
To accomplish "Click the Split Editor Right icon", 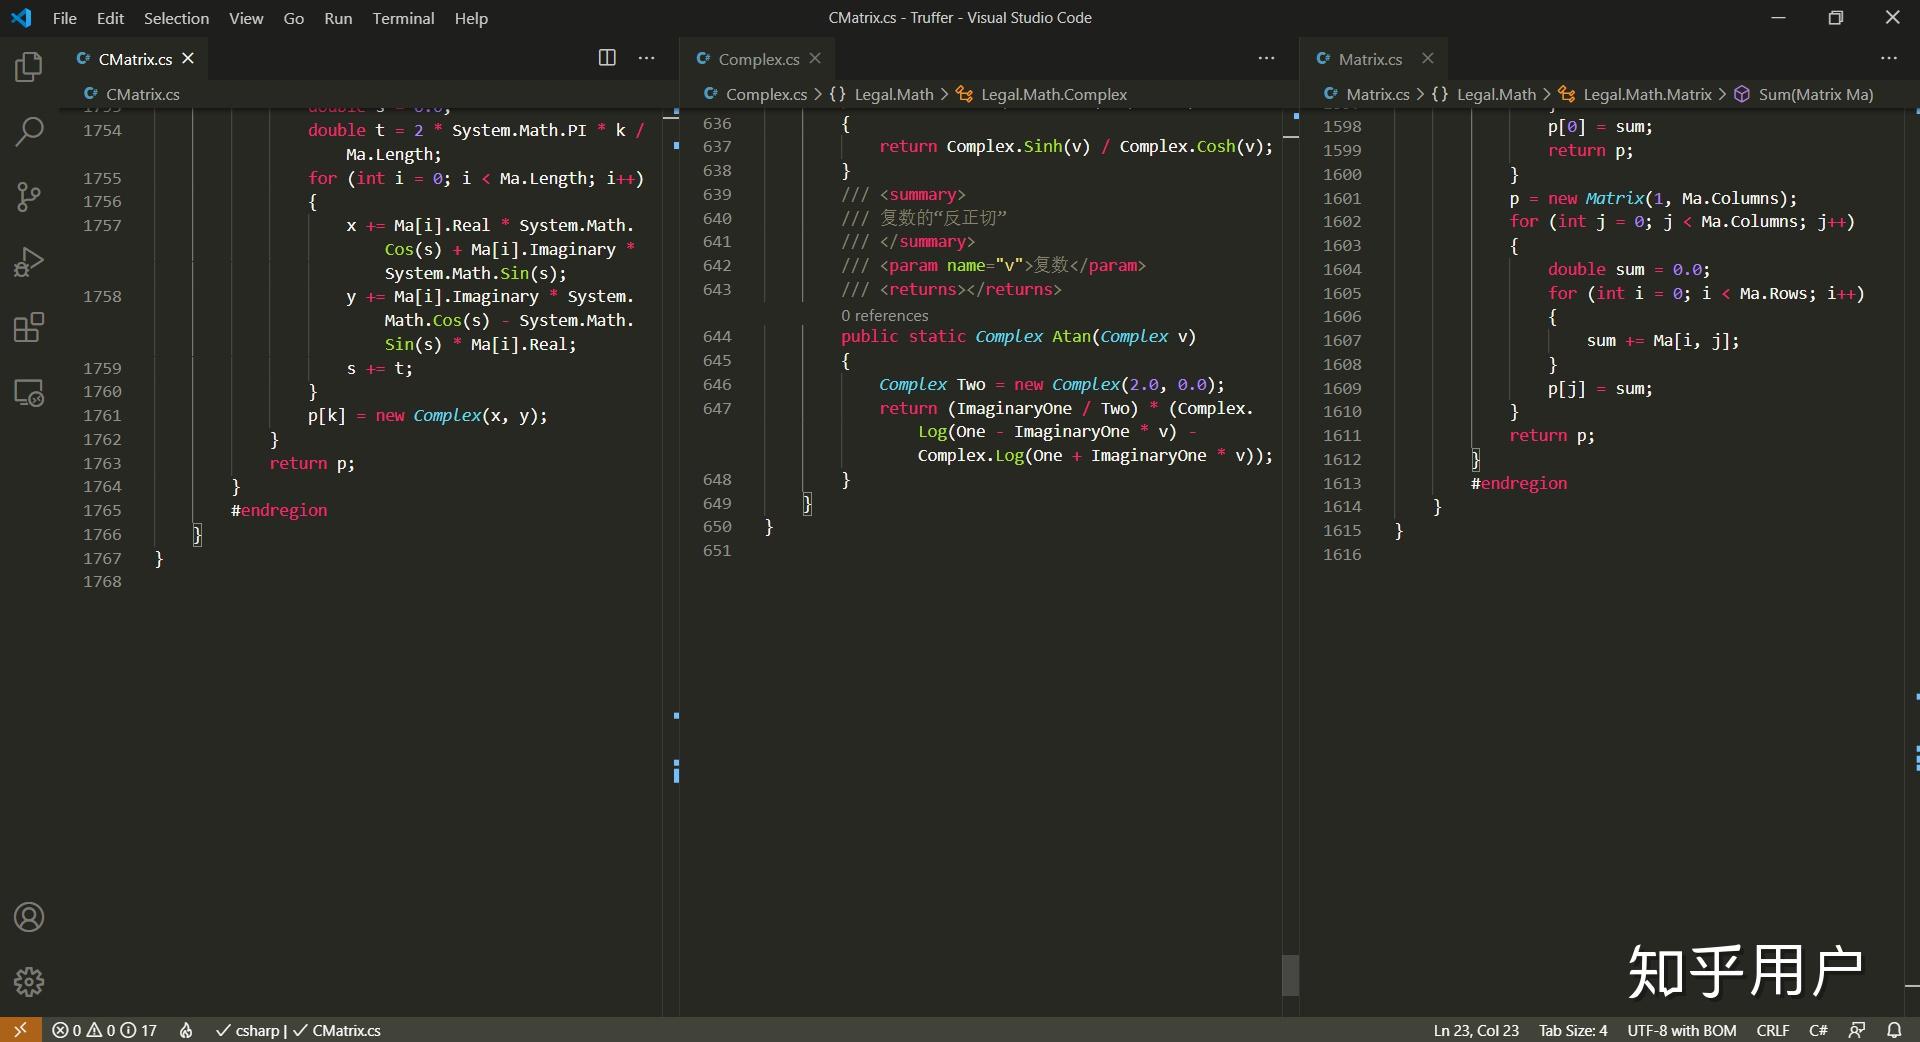I will [607, 58].
